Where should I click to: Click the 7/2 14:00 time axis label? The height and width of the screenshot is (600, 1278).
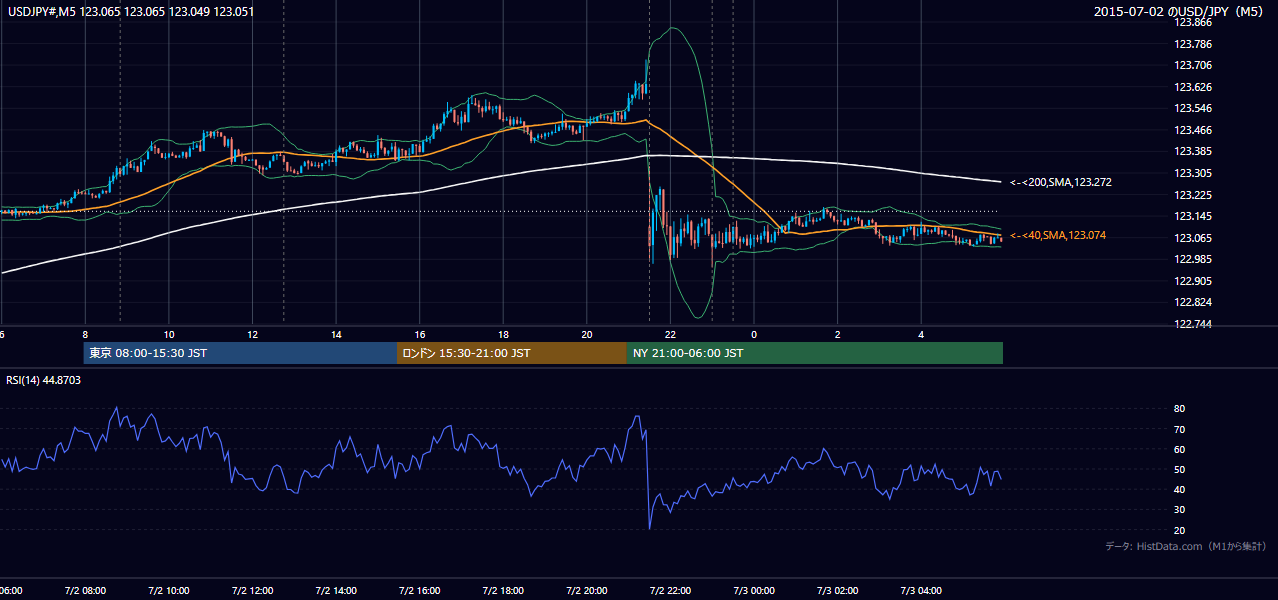[336, 591]
